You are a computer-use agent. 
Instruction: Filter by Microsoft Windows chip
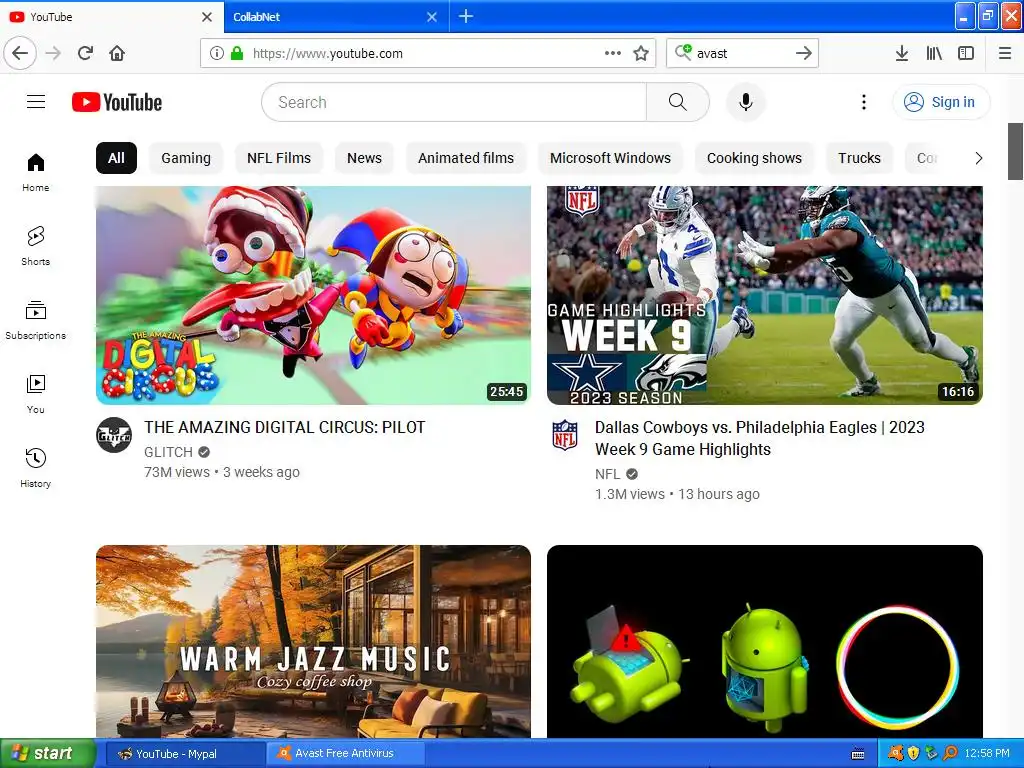(x=610, y=158)
